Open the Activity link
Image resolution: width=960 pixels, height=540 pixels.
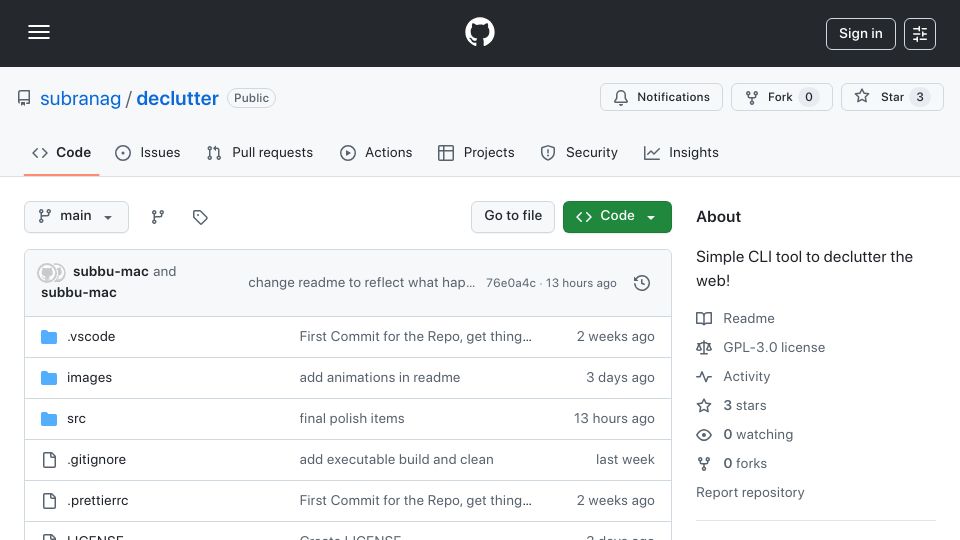tap(746, 377)
